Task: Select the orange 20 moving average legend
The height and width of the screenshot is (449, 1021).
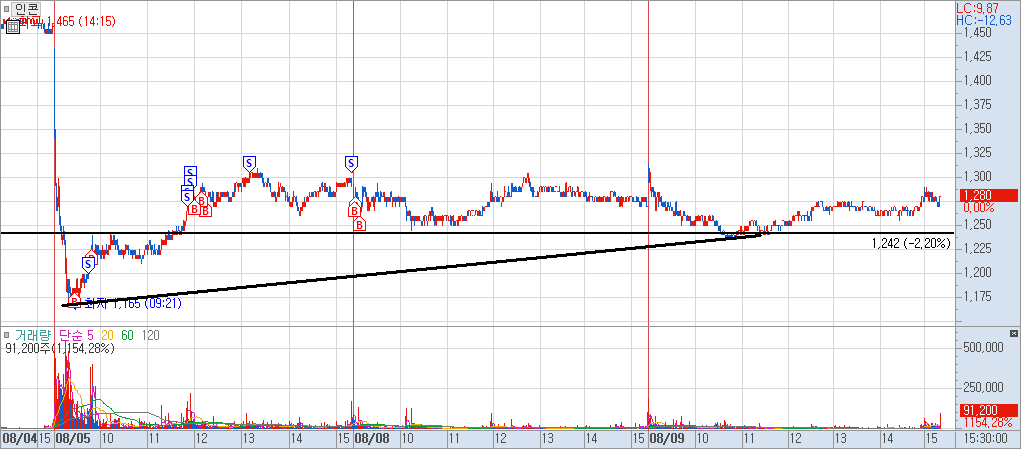Action: [x=107, y=335]
